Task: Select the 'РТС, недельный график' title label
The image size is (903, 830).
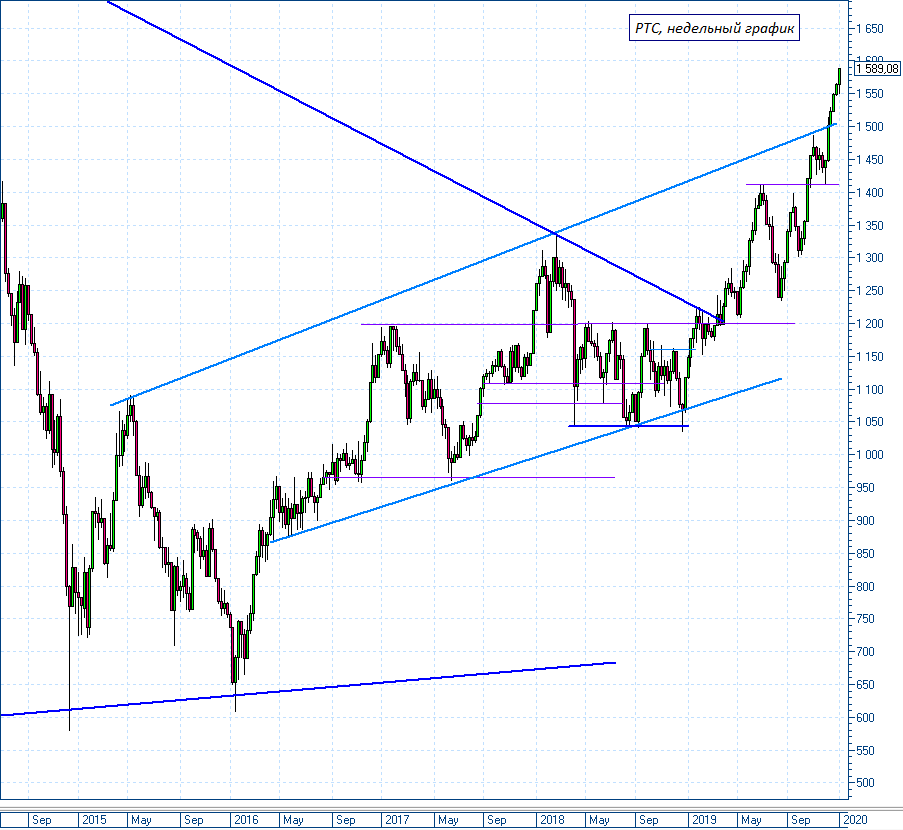Action: click(x=714, y=28)
